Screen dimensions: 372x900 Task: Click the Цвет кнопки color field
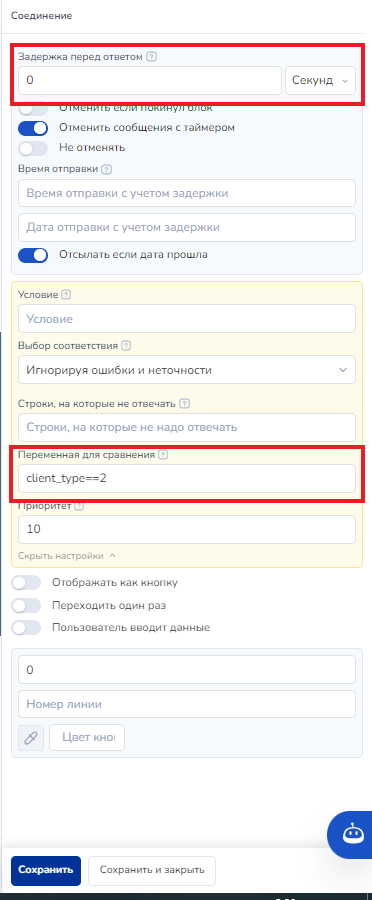[87, 737]
